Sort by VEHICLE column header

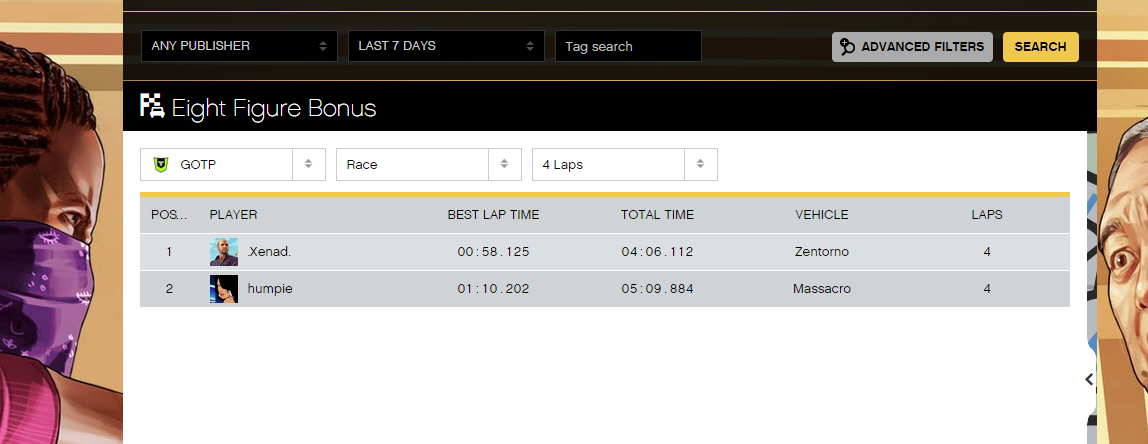pos(822,215)
